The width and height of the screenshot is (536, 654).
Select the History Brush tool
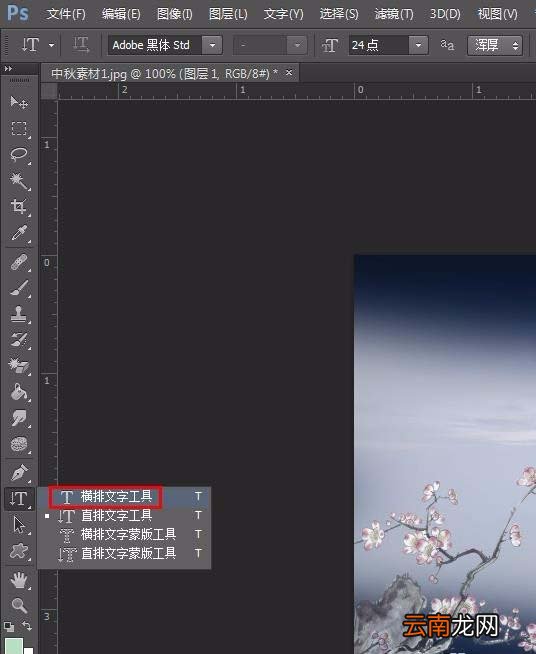19,340
